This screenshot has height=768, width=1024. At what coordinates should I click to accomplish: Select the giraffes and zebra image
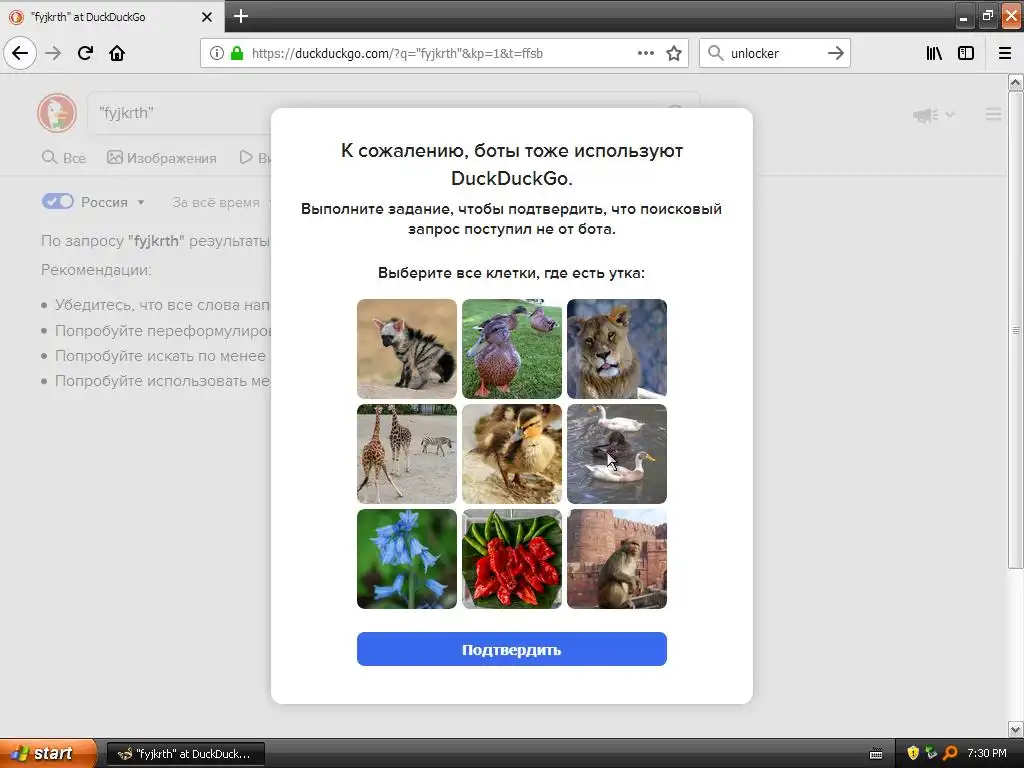pyautogui.click(x=406, y=454)
